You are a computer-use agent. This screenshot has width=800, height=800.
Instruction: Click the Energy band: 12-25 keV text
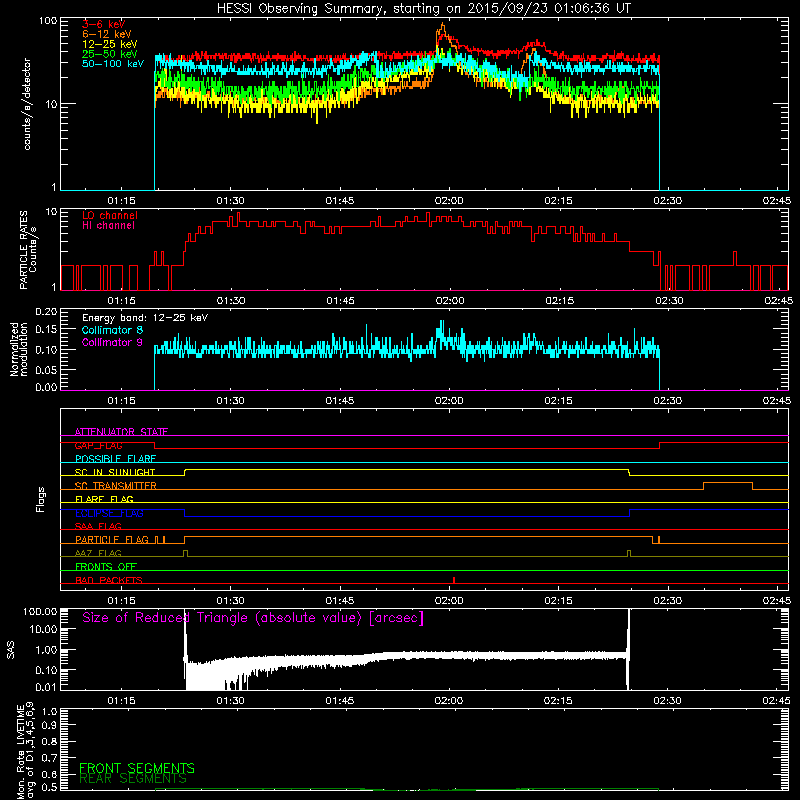tap(145, 318)
